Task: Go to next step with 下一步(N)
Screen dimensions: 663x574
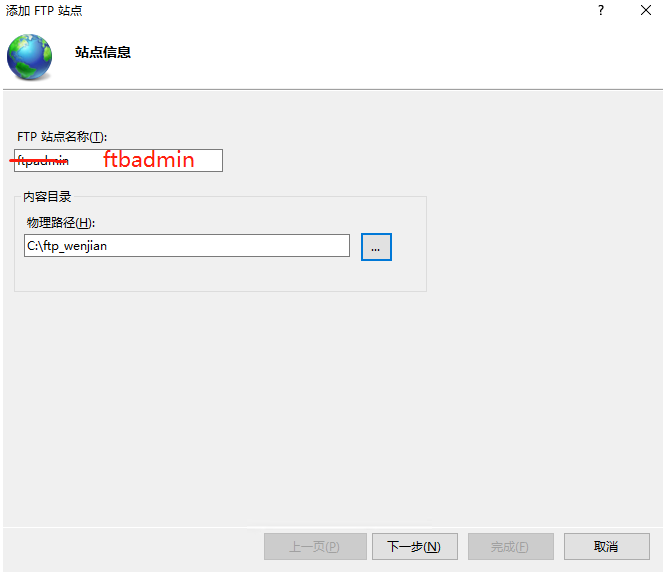Action: point(414,547)
